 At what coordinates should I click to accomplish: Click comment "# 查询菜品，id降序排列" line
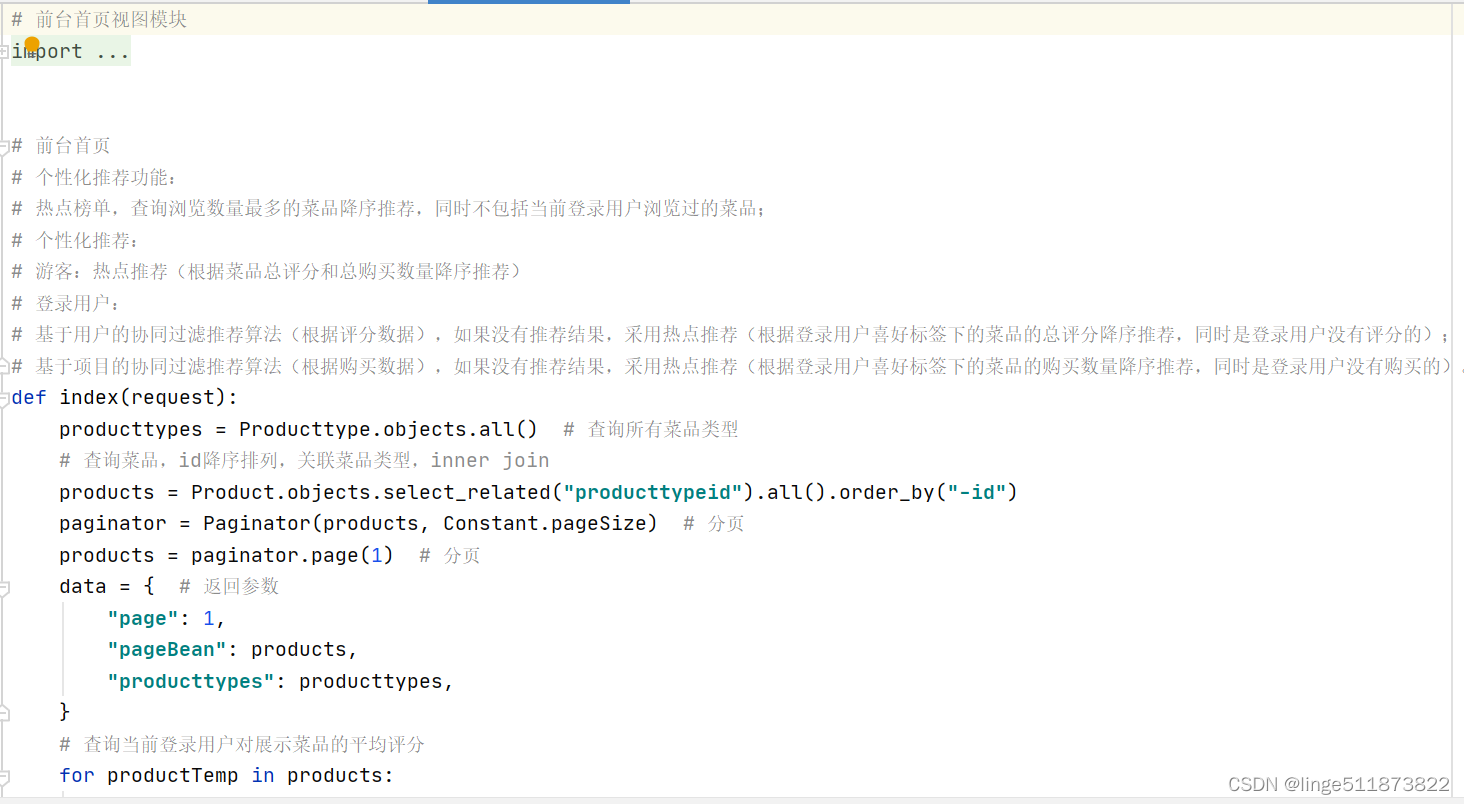304,460
